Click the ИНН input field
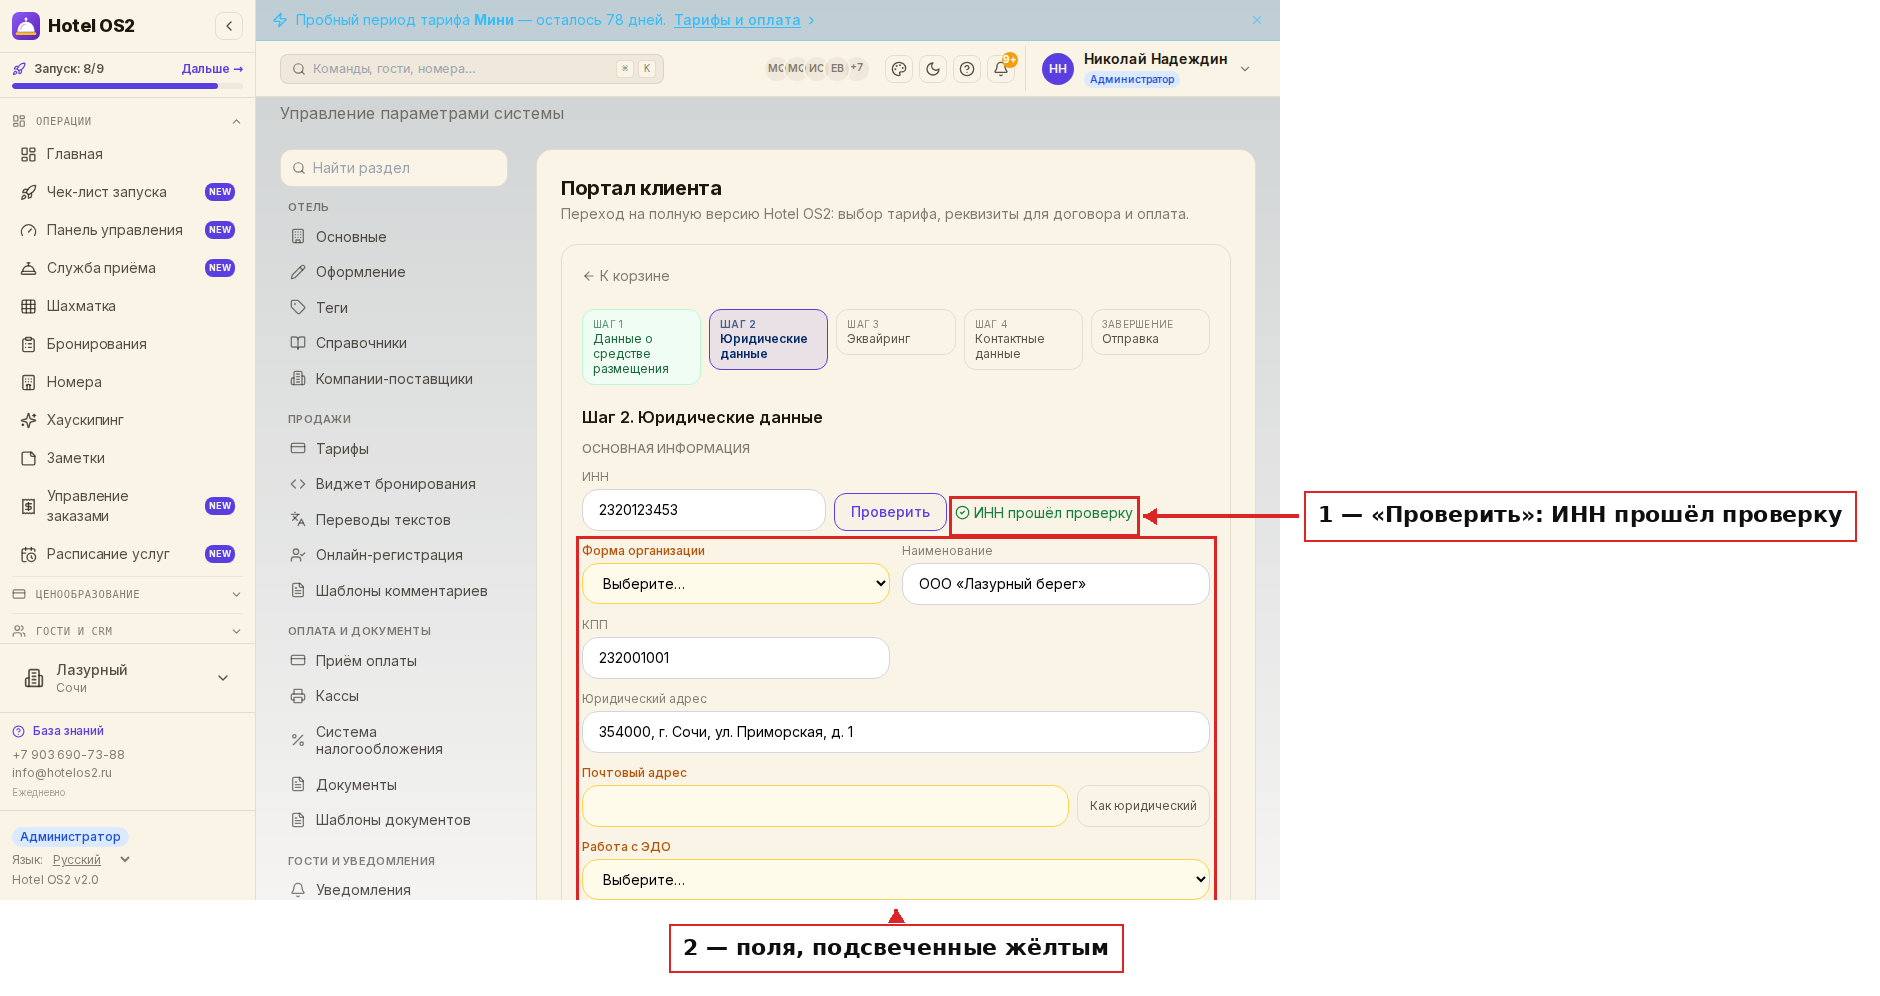The height and width of the screenshot is (996, 1880). tap(704, 510)
